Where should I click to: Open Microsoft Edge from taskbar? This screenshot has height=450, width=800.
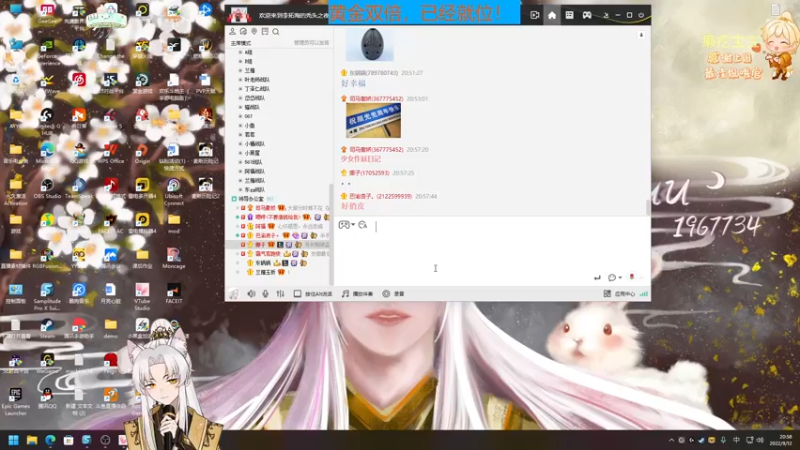pos(50,440)
